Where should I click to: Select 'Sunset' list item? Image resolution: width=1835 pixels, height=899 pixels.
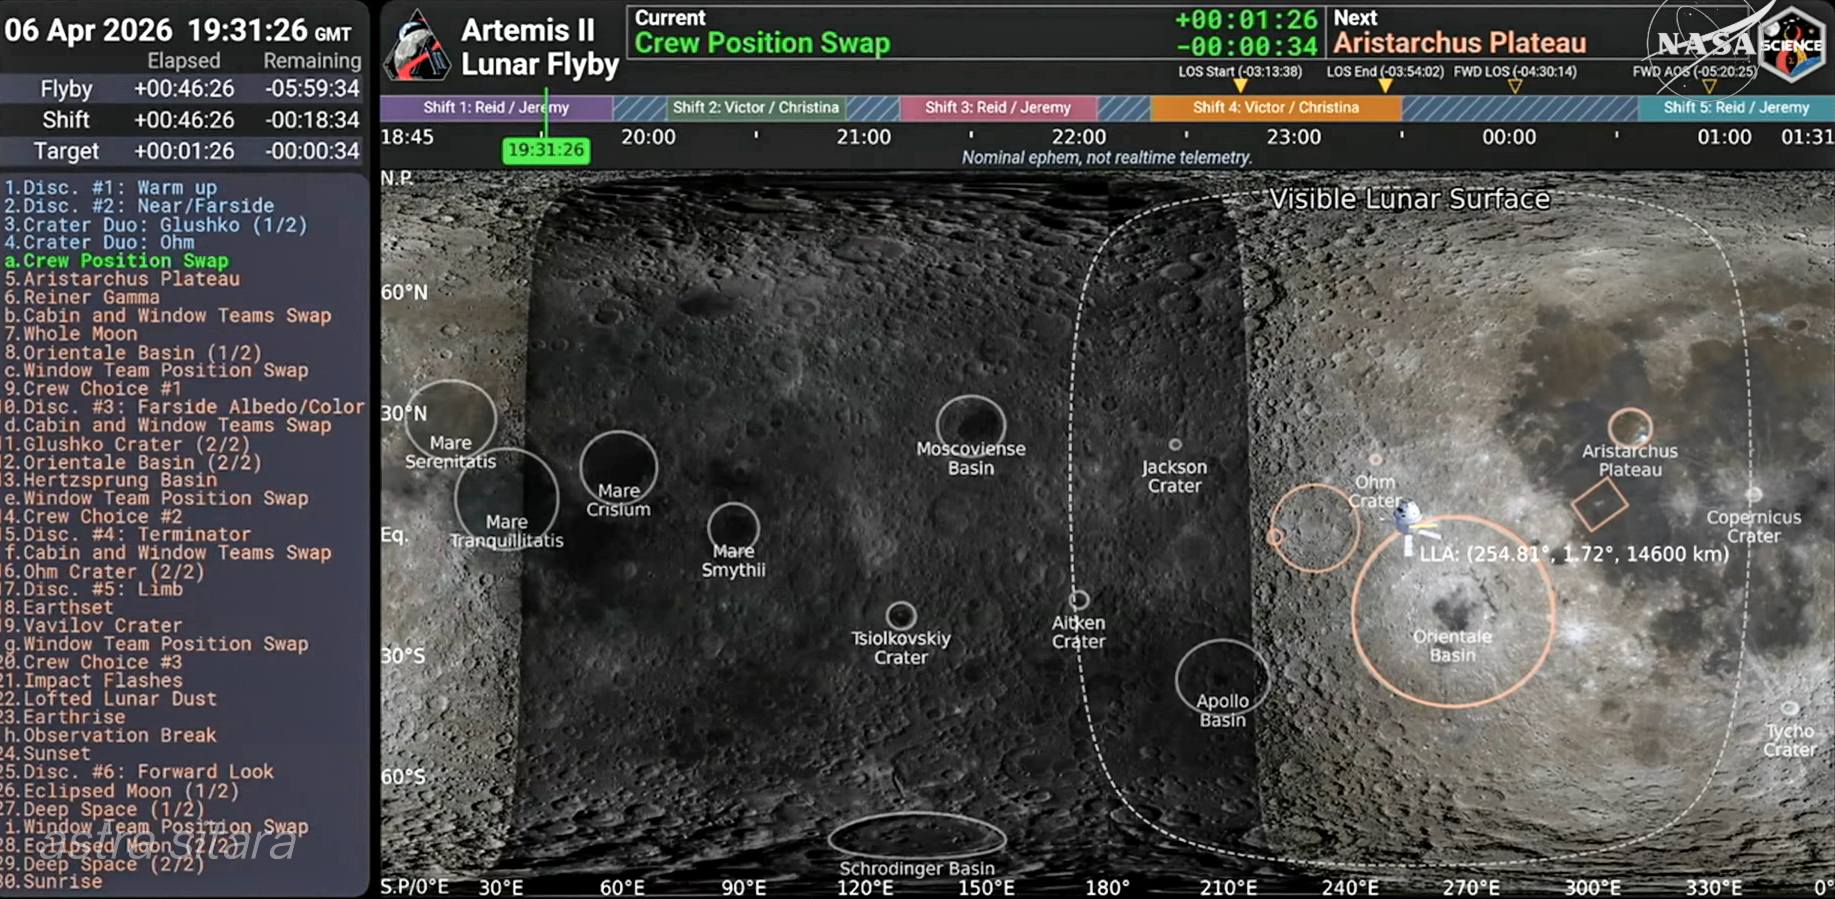click(46, 753)
